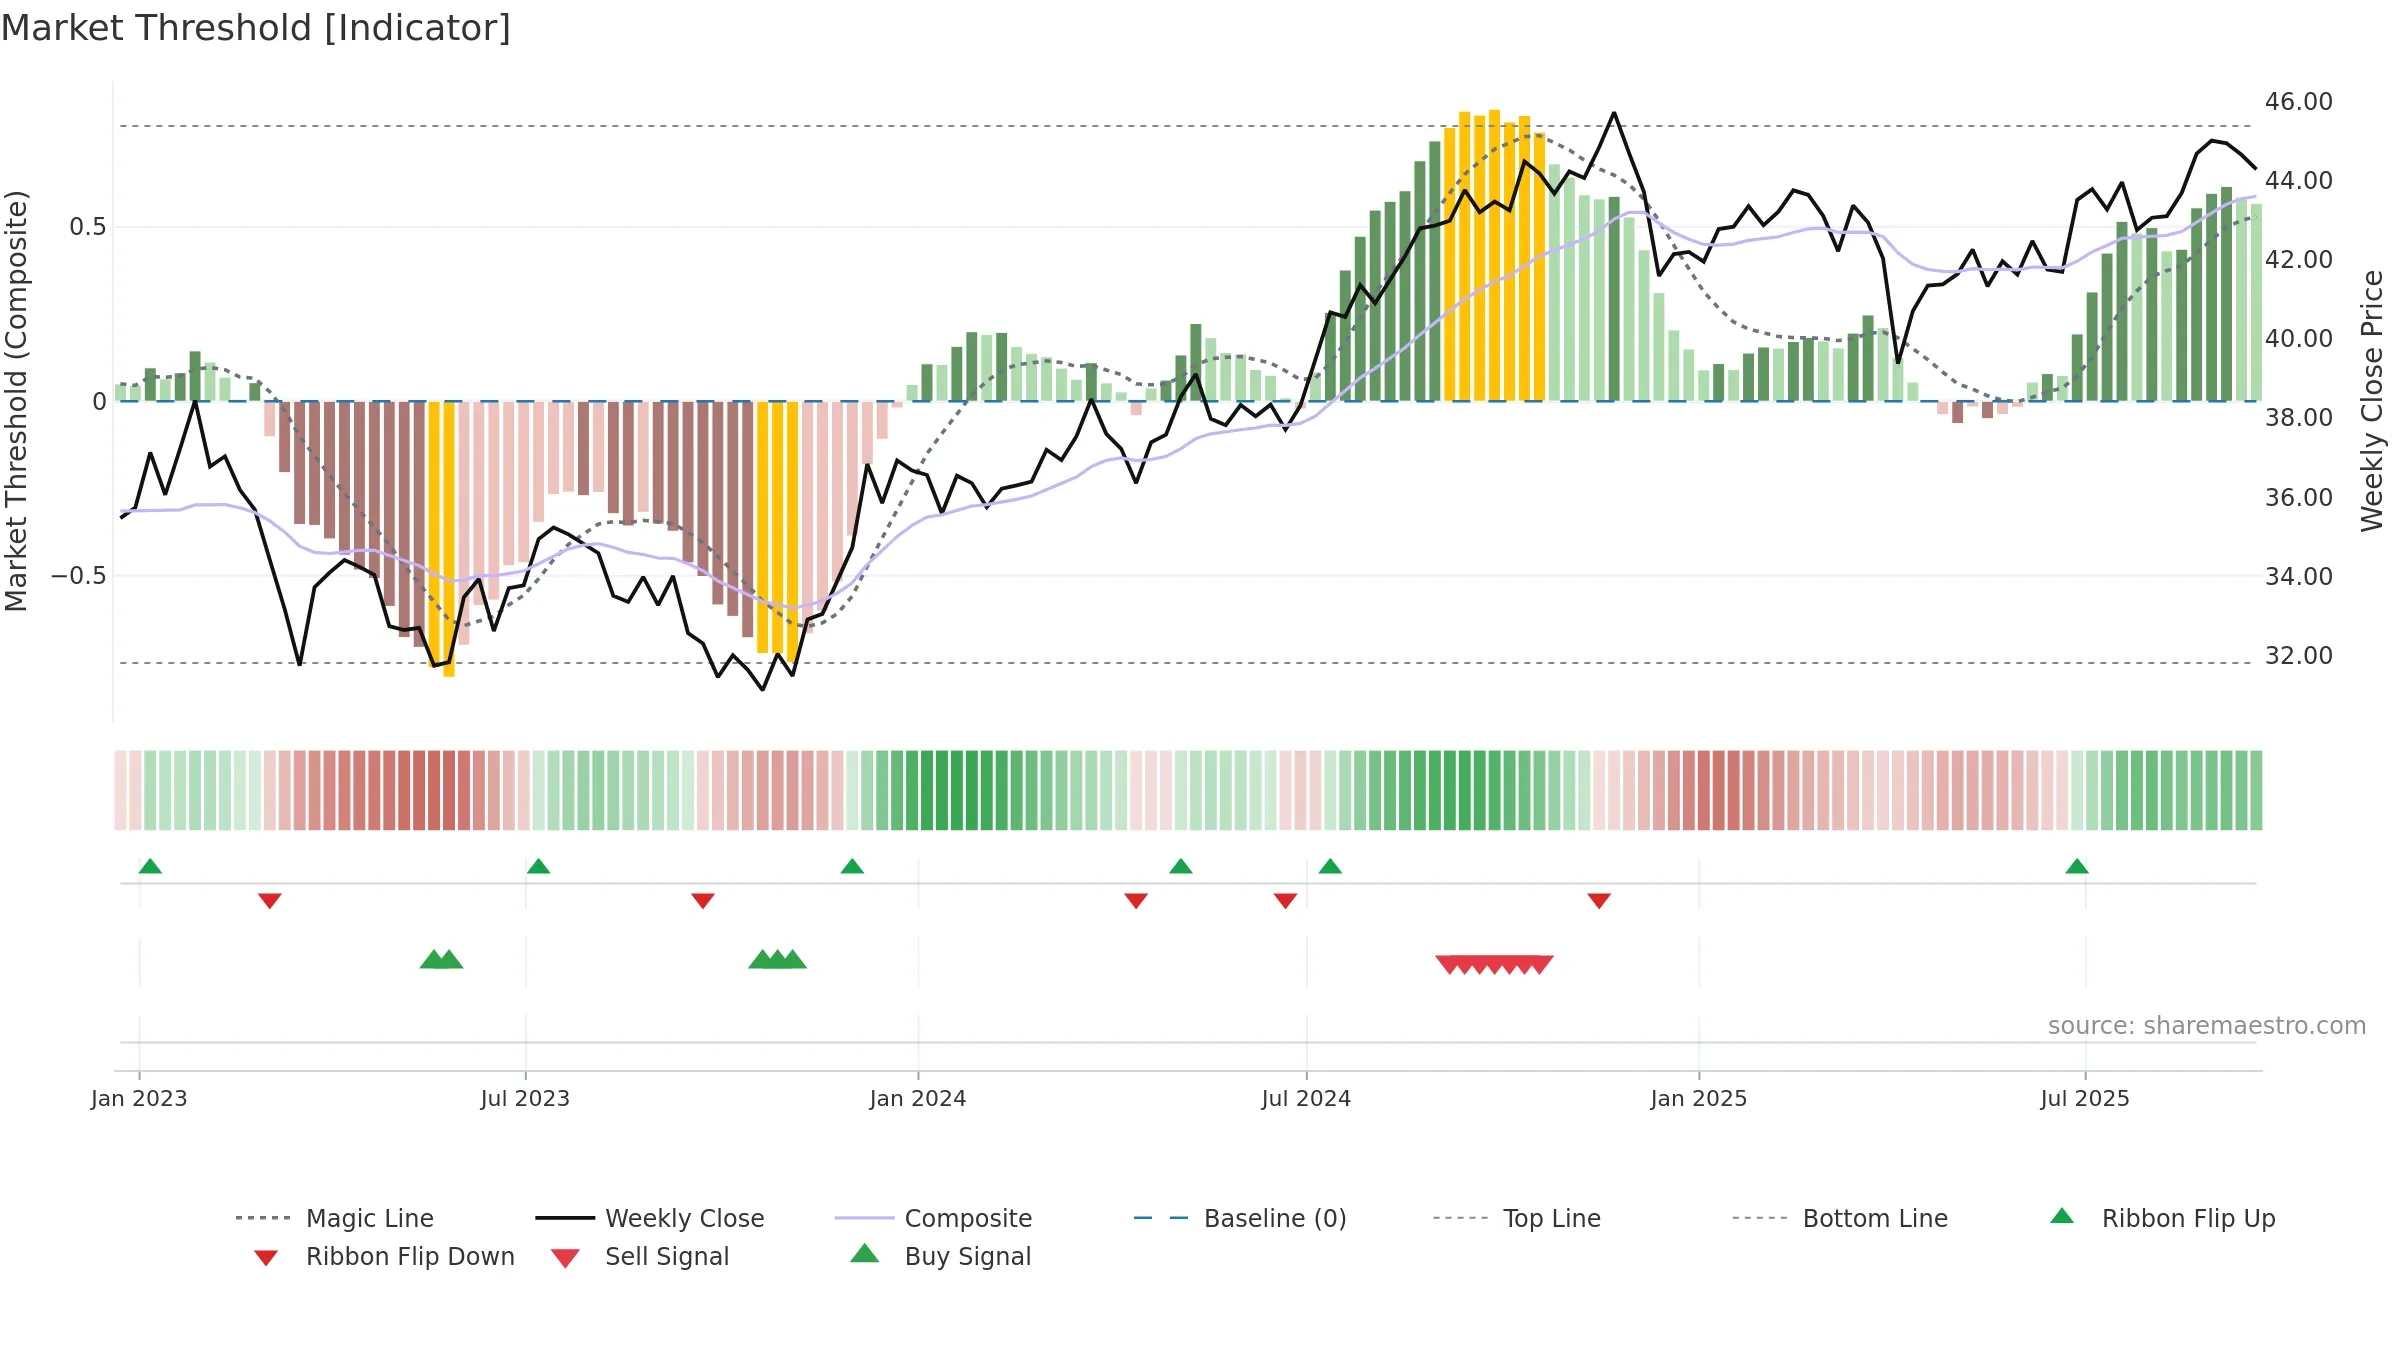Click the Jan 2025 x-axis label
Image resolution: width=2400 pixels, height=1350 pixels.
click(x=1699, y=1098)
